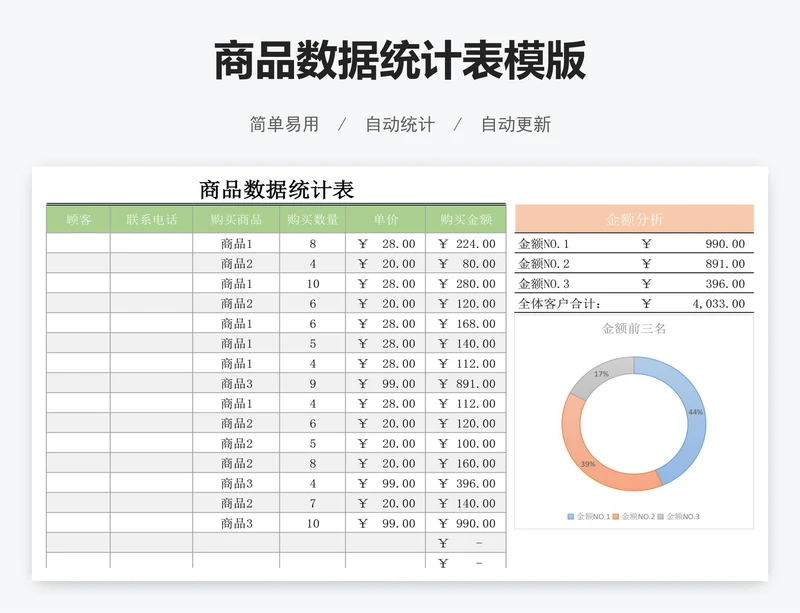Click the 全体客户合计 label cell
This screenshot has width=800, height=613.
559,304
